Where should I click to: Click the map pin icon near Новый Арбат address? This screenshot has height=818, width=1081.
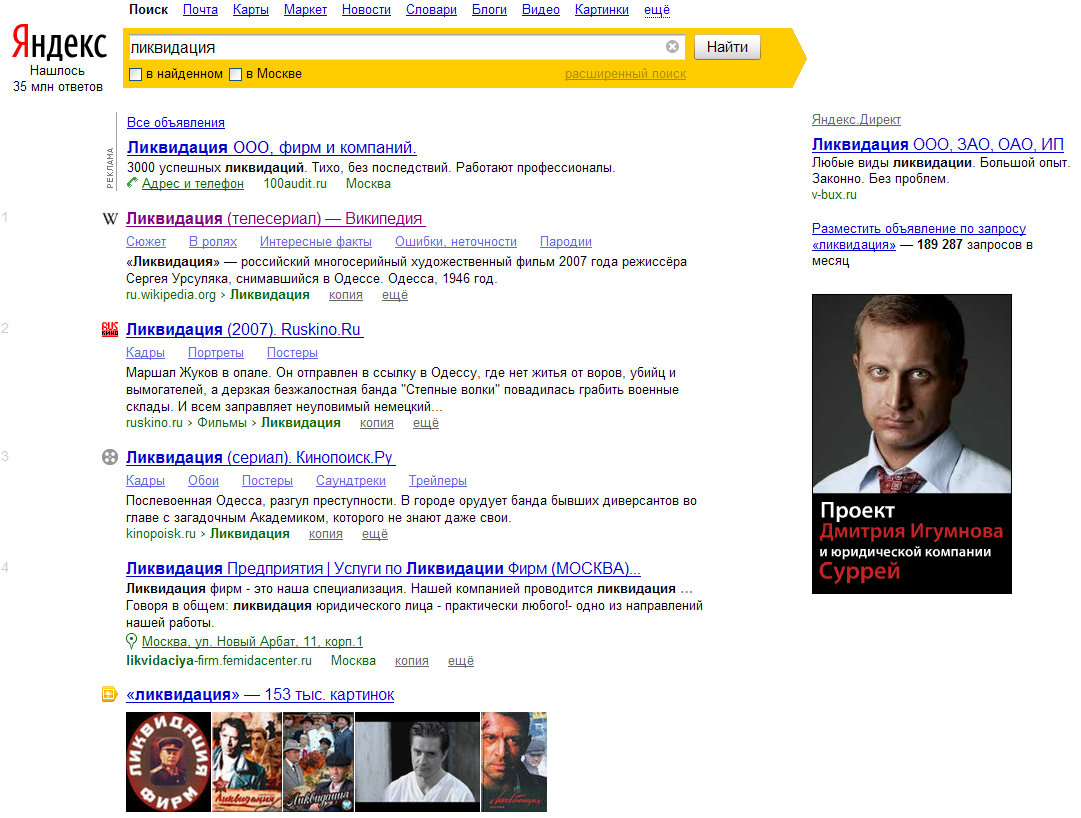coord(132,642)
